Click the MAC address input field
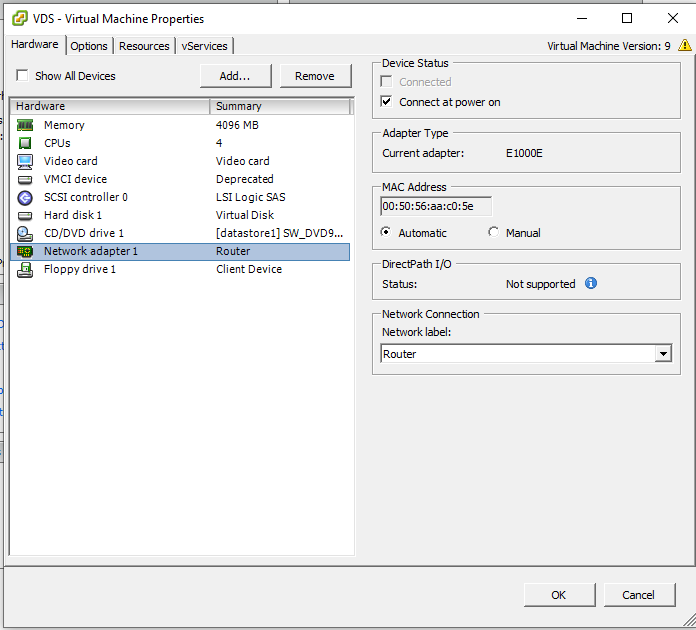The image size is (696, 630). [x=436, y=206]
